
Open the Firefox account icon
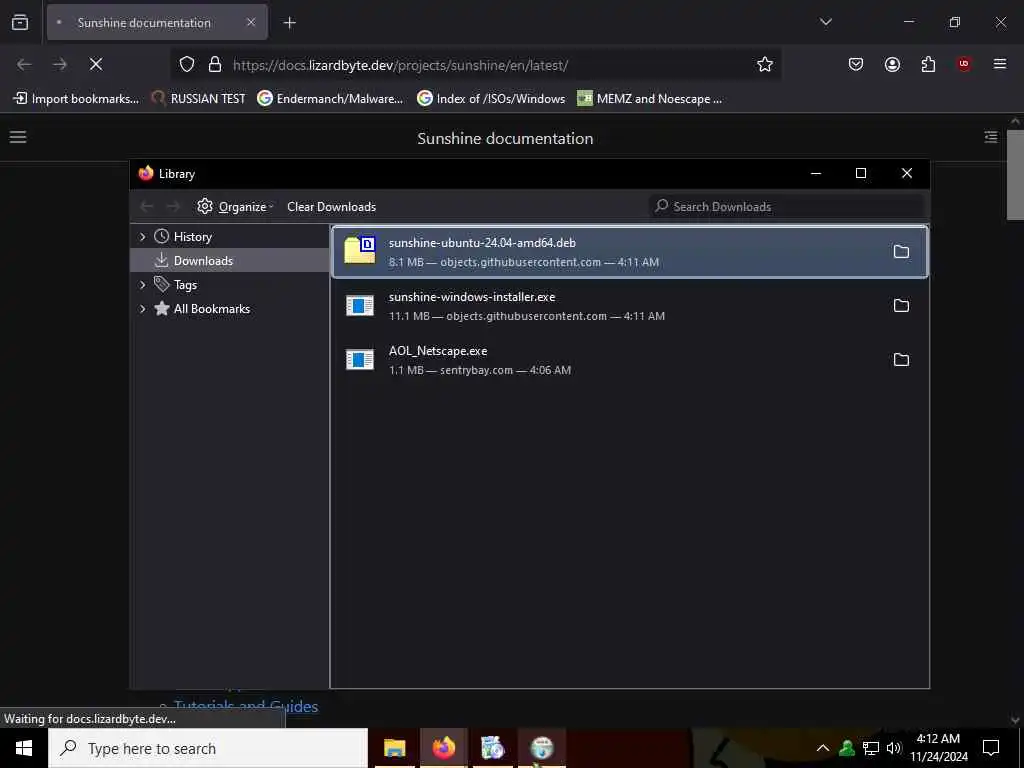(x=892, y=64)
